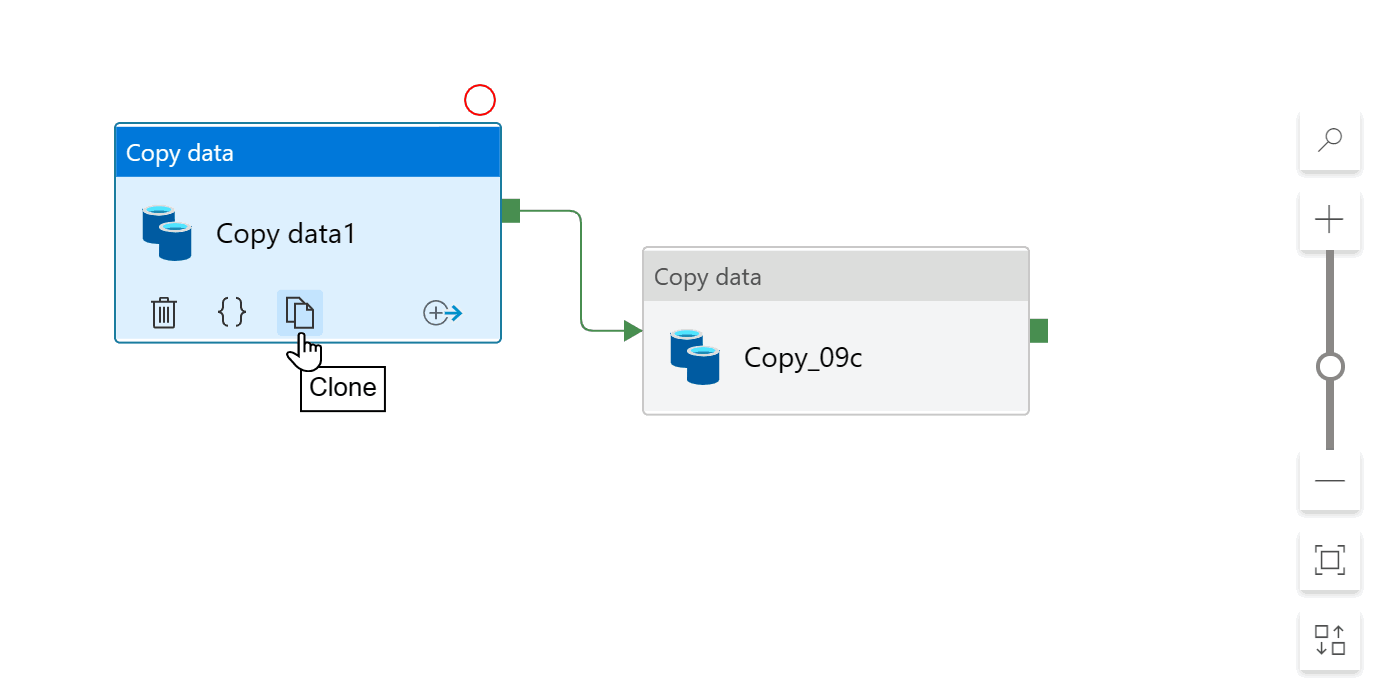Select the Copy_09c activity name
The height and width of the screenshot is (700, 1380).
pos(803,358)
